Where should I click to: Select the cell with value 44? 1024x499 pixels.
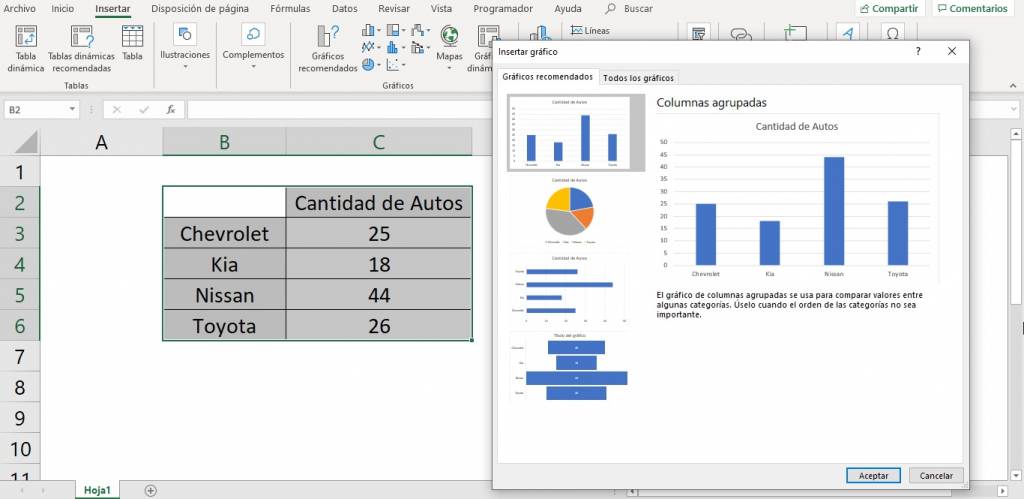tap(379, 295)
